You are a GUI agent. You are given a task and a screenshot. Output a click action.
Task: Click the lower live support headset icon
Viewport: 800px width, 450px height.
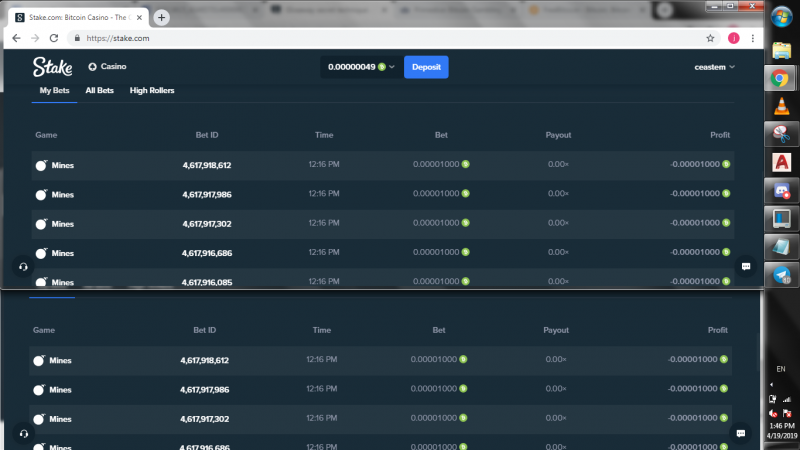23,434
